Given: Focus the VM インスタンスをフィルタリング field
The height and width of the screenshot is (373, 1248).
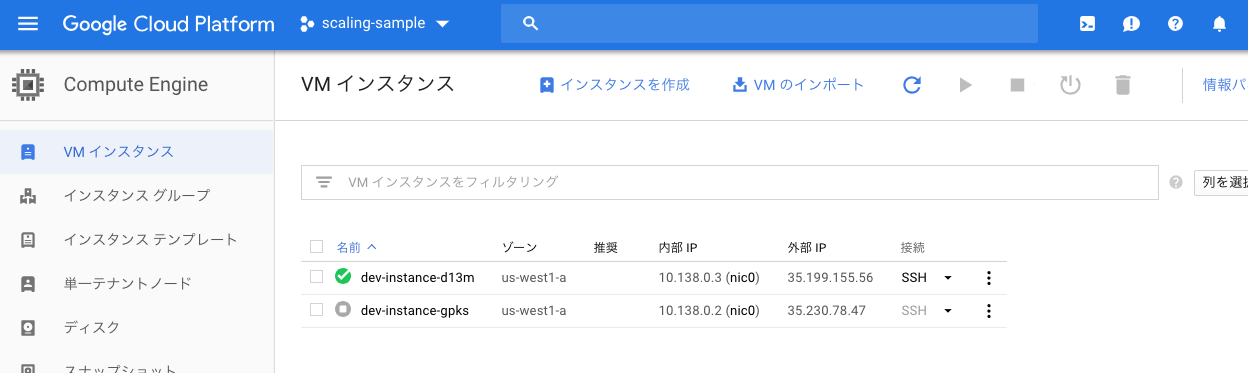Looking at the screenshot, I should coord(730,182).
